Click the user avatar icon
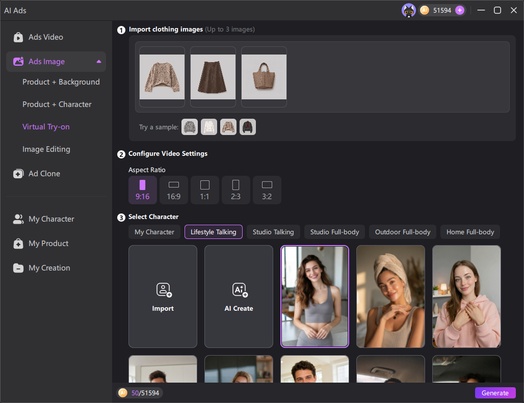The image size is (524, 403). pos(408,10)
